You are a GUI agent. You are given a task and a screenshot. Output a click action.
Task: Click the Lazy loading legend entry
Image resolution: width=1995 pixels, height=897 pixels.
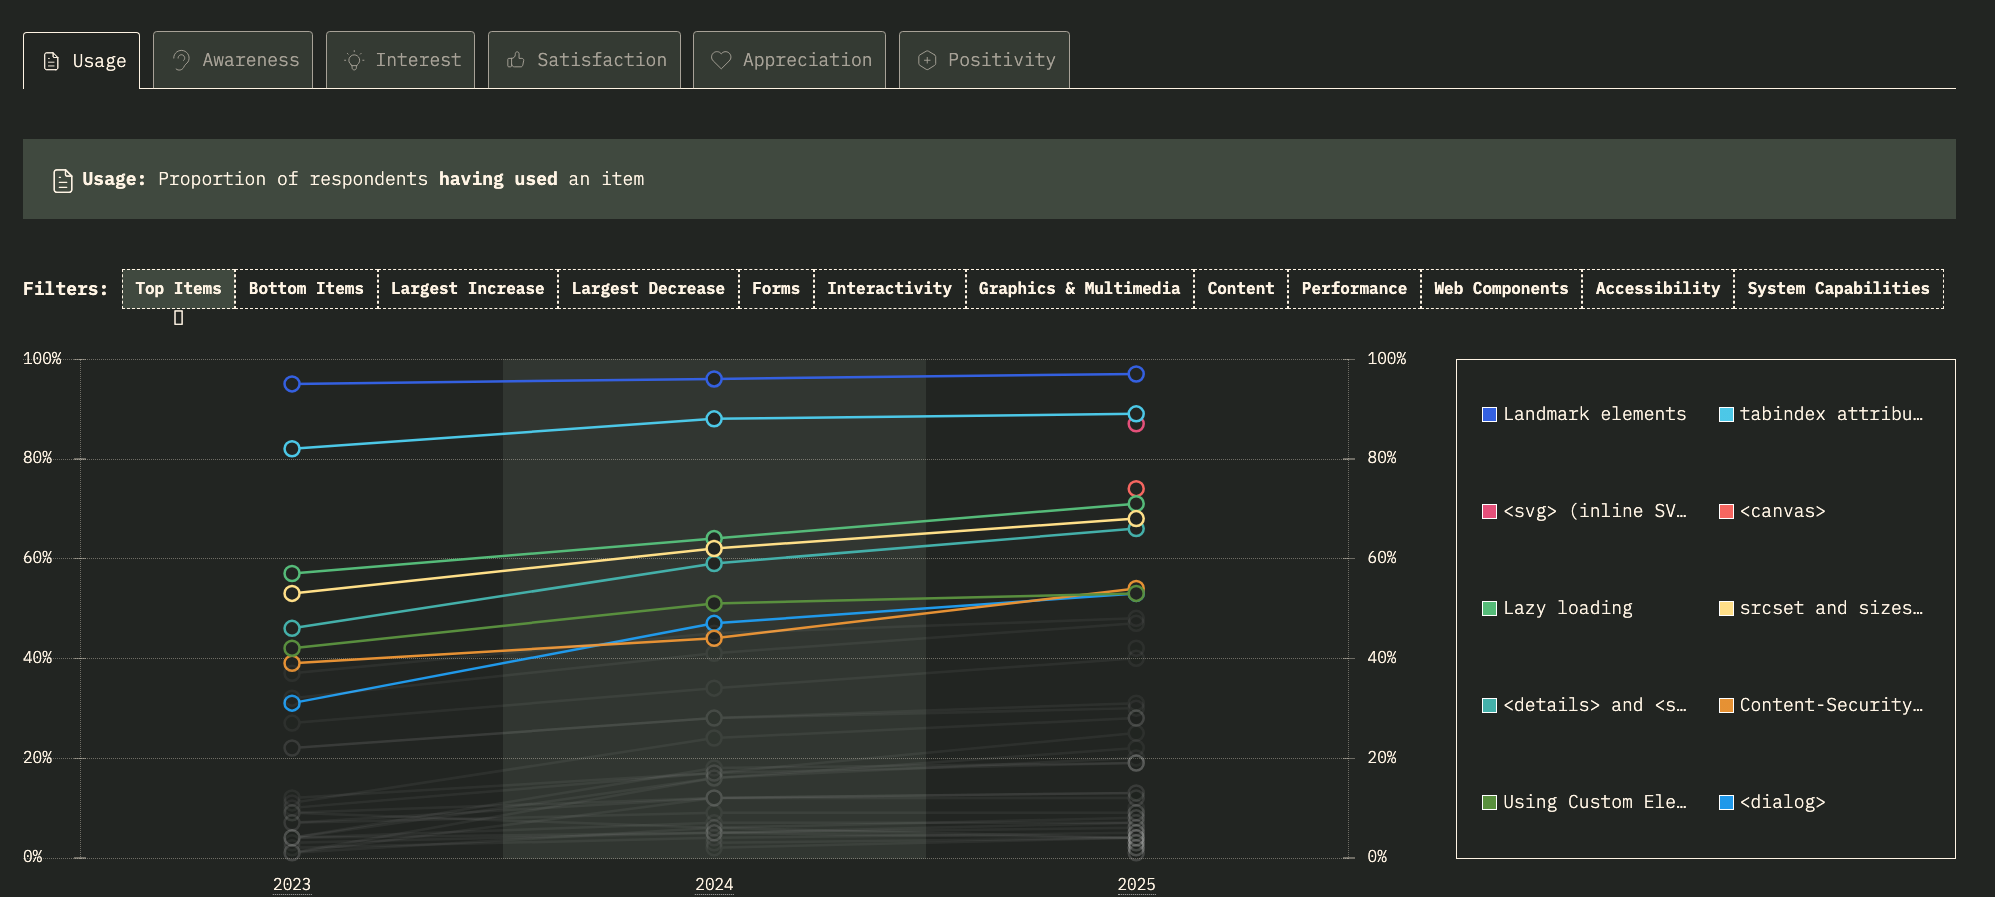1566,609
